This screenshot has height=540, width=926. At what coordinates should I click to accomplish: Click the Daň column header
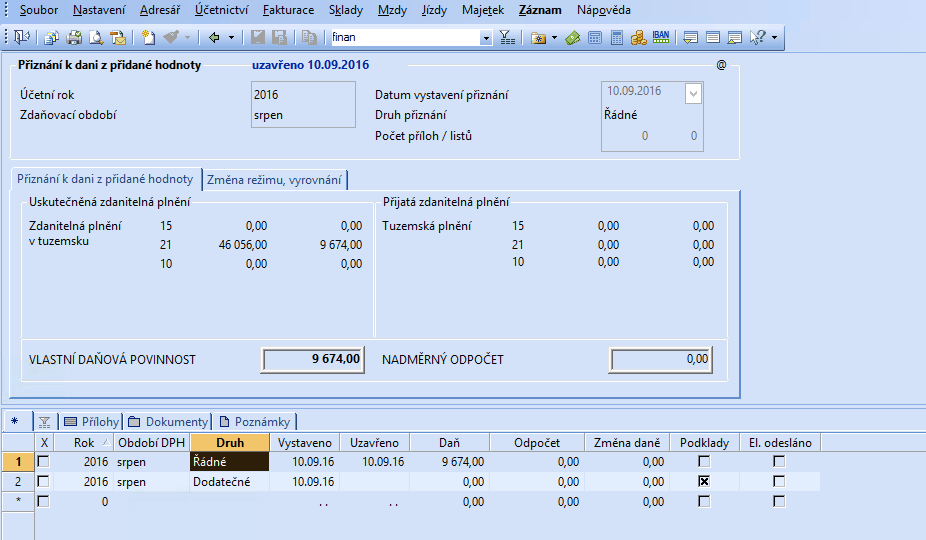click(449, 443)
